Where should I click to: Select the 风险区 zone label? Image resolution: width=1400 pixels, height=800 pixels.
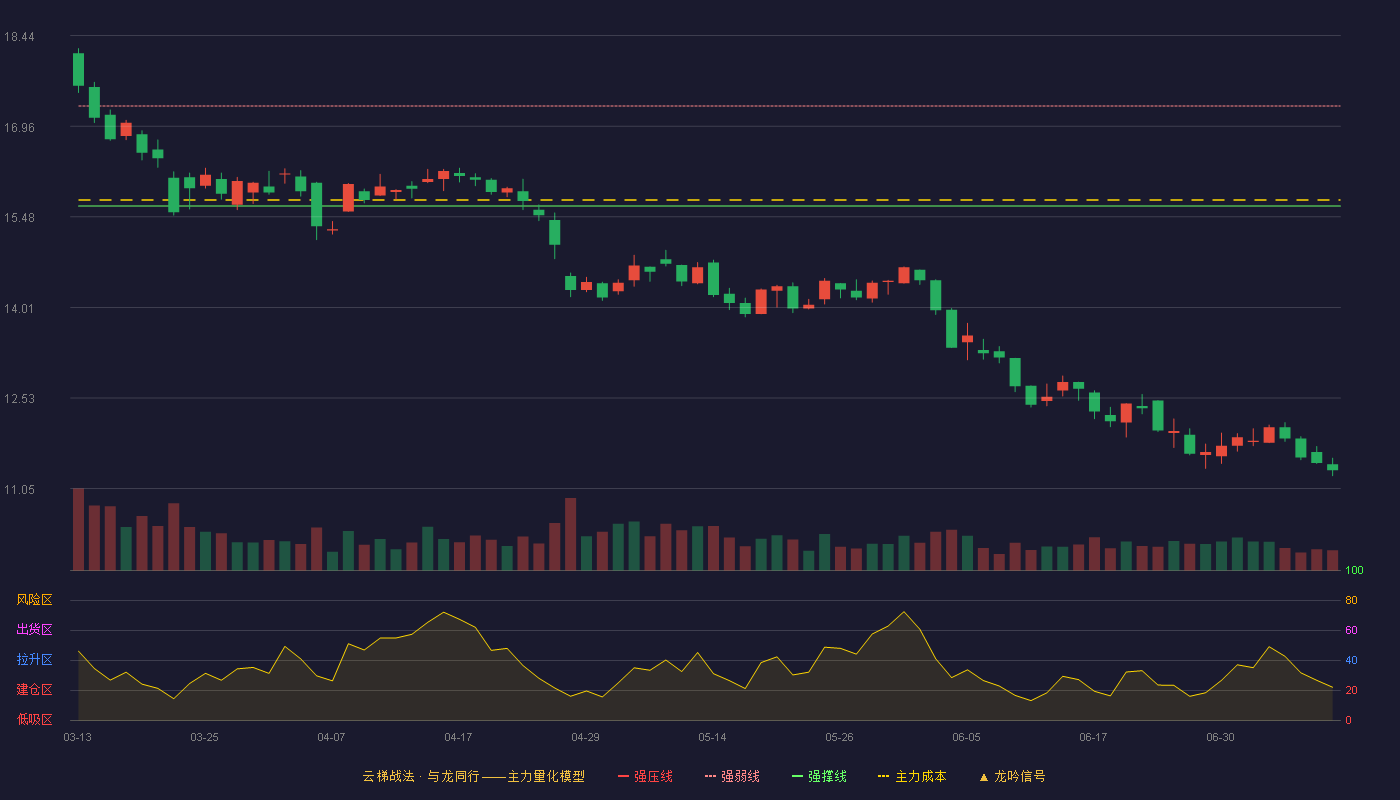click(x=34, y=600)
